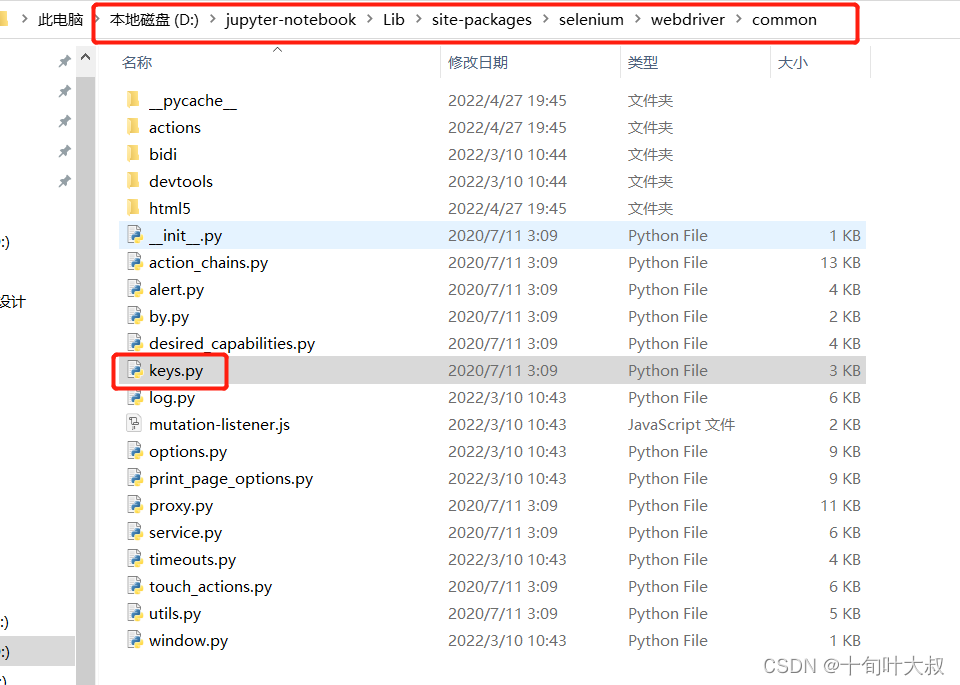Image resolution: width=960 pixels, height=685 pixels.
Task: Click the action_chains.py file icon
Action: pos(135,261)
